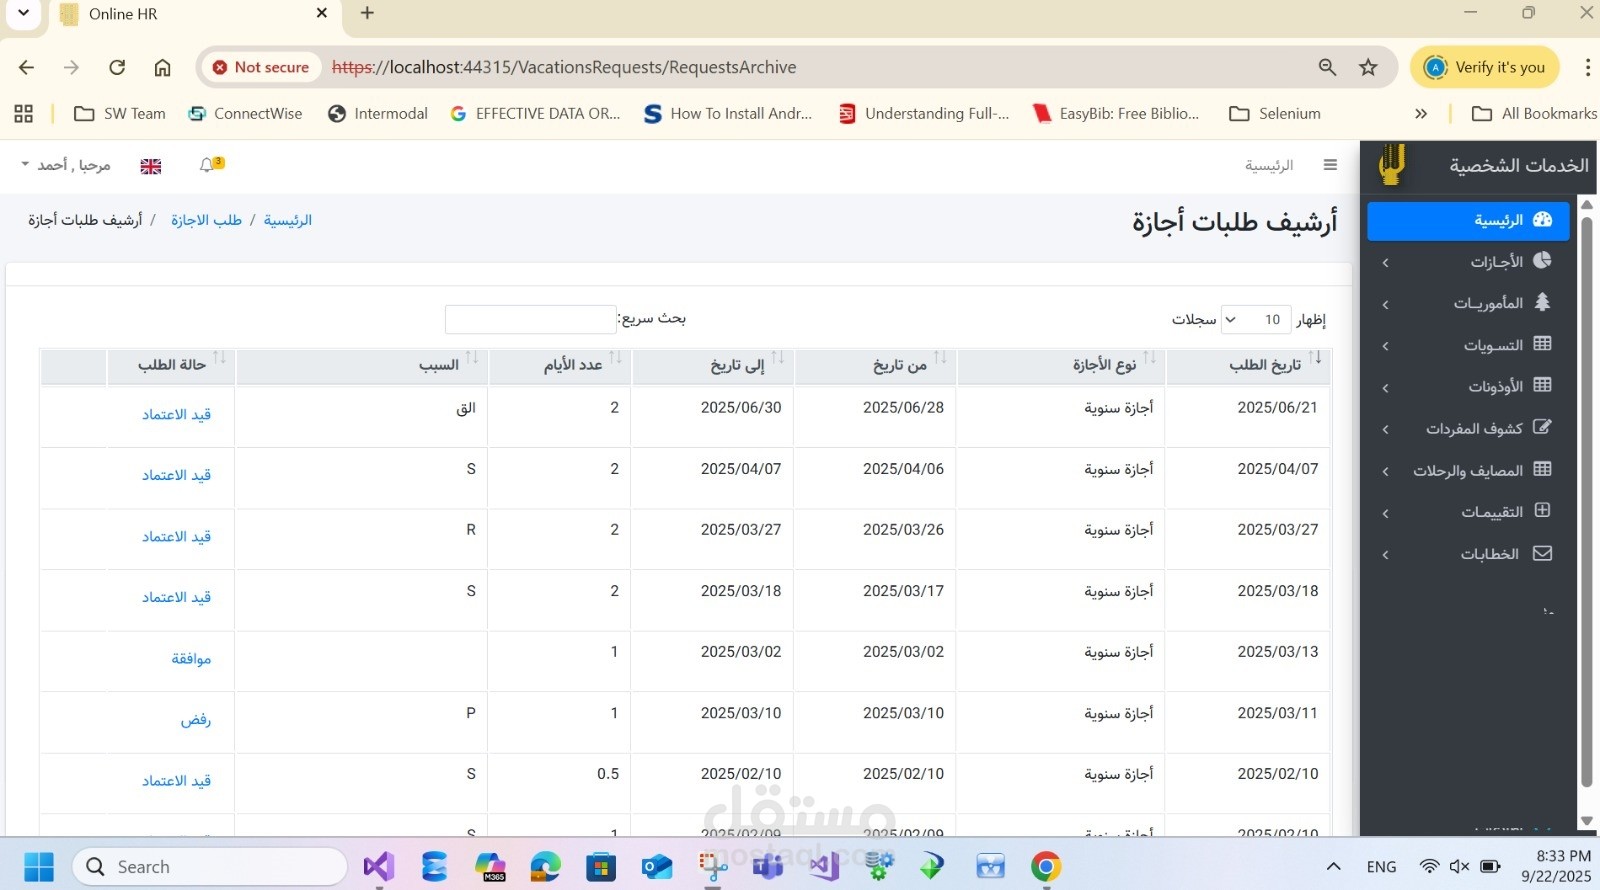Image resolution: width=1600 pixels, height=890 pixels.
Task: Bookmark this page with star icon
Action: [x=1368, y=67]
